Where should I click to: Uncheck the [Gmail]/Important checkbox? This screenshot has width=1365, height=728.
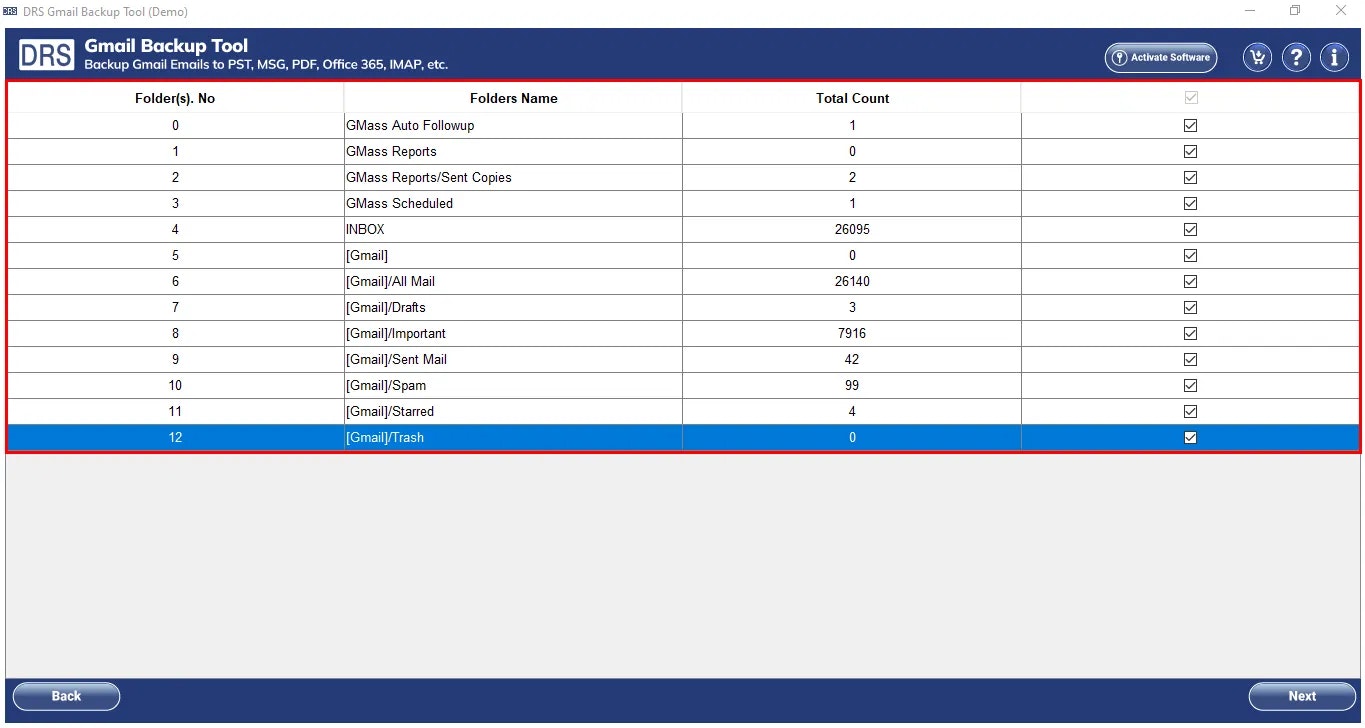tap(1190, 333)
